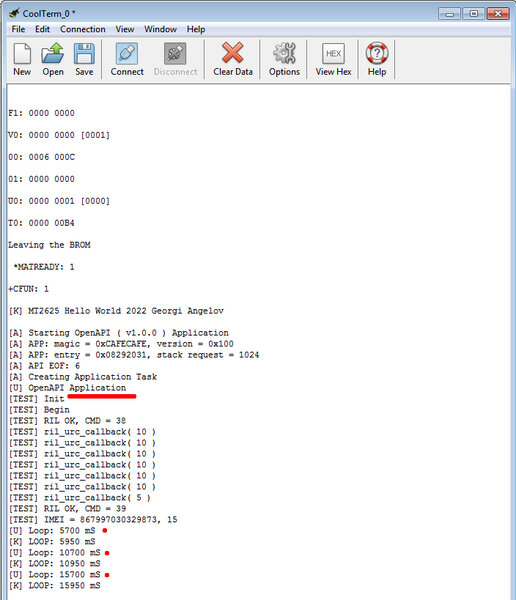Click the Connect plug icon
This screenshot has width=516, height=600.
(127, 53)
